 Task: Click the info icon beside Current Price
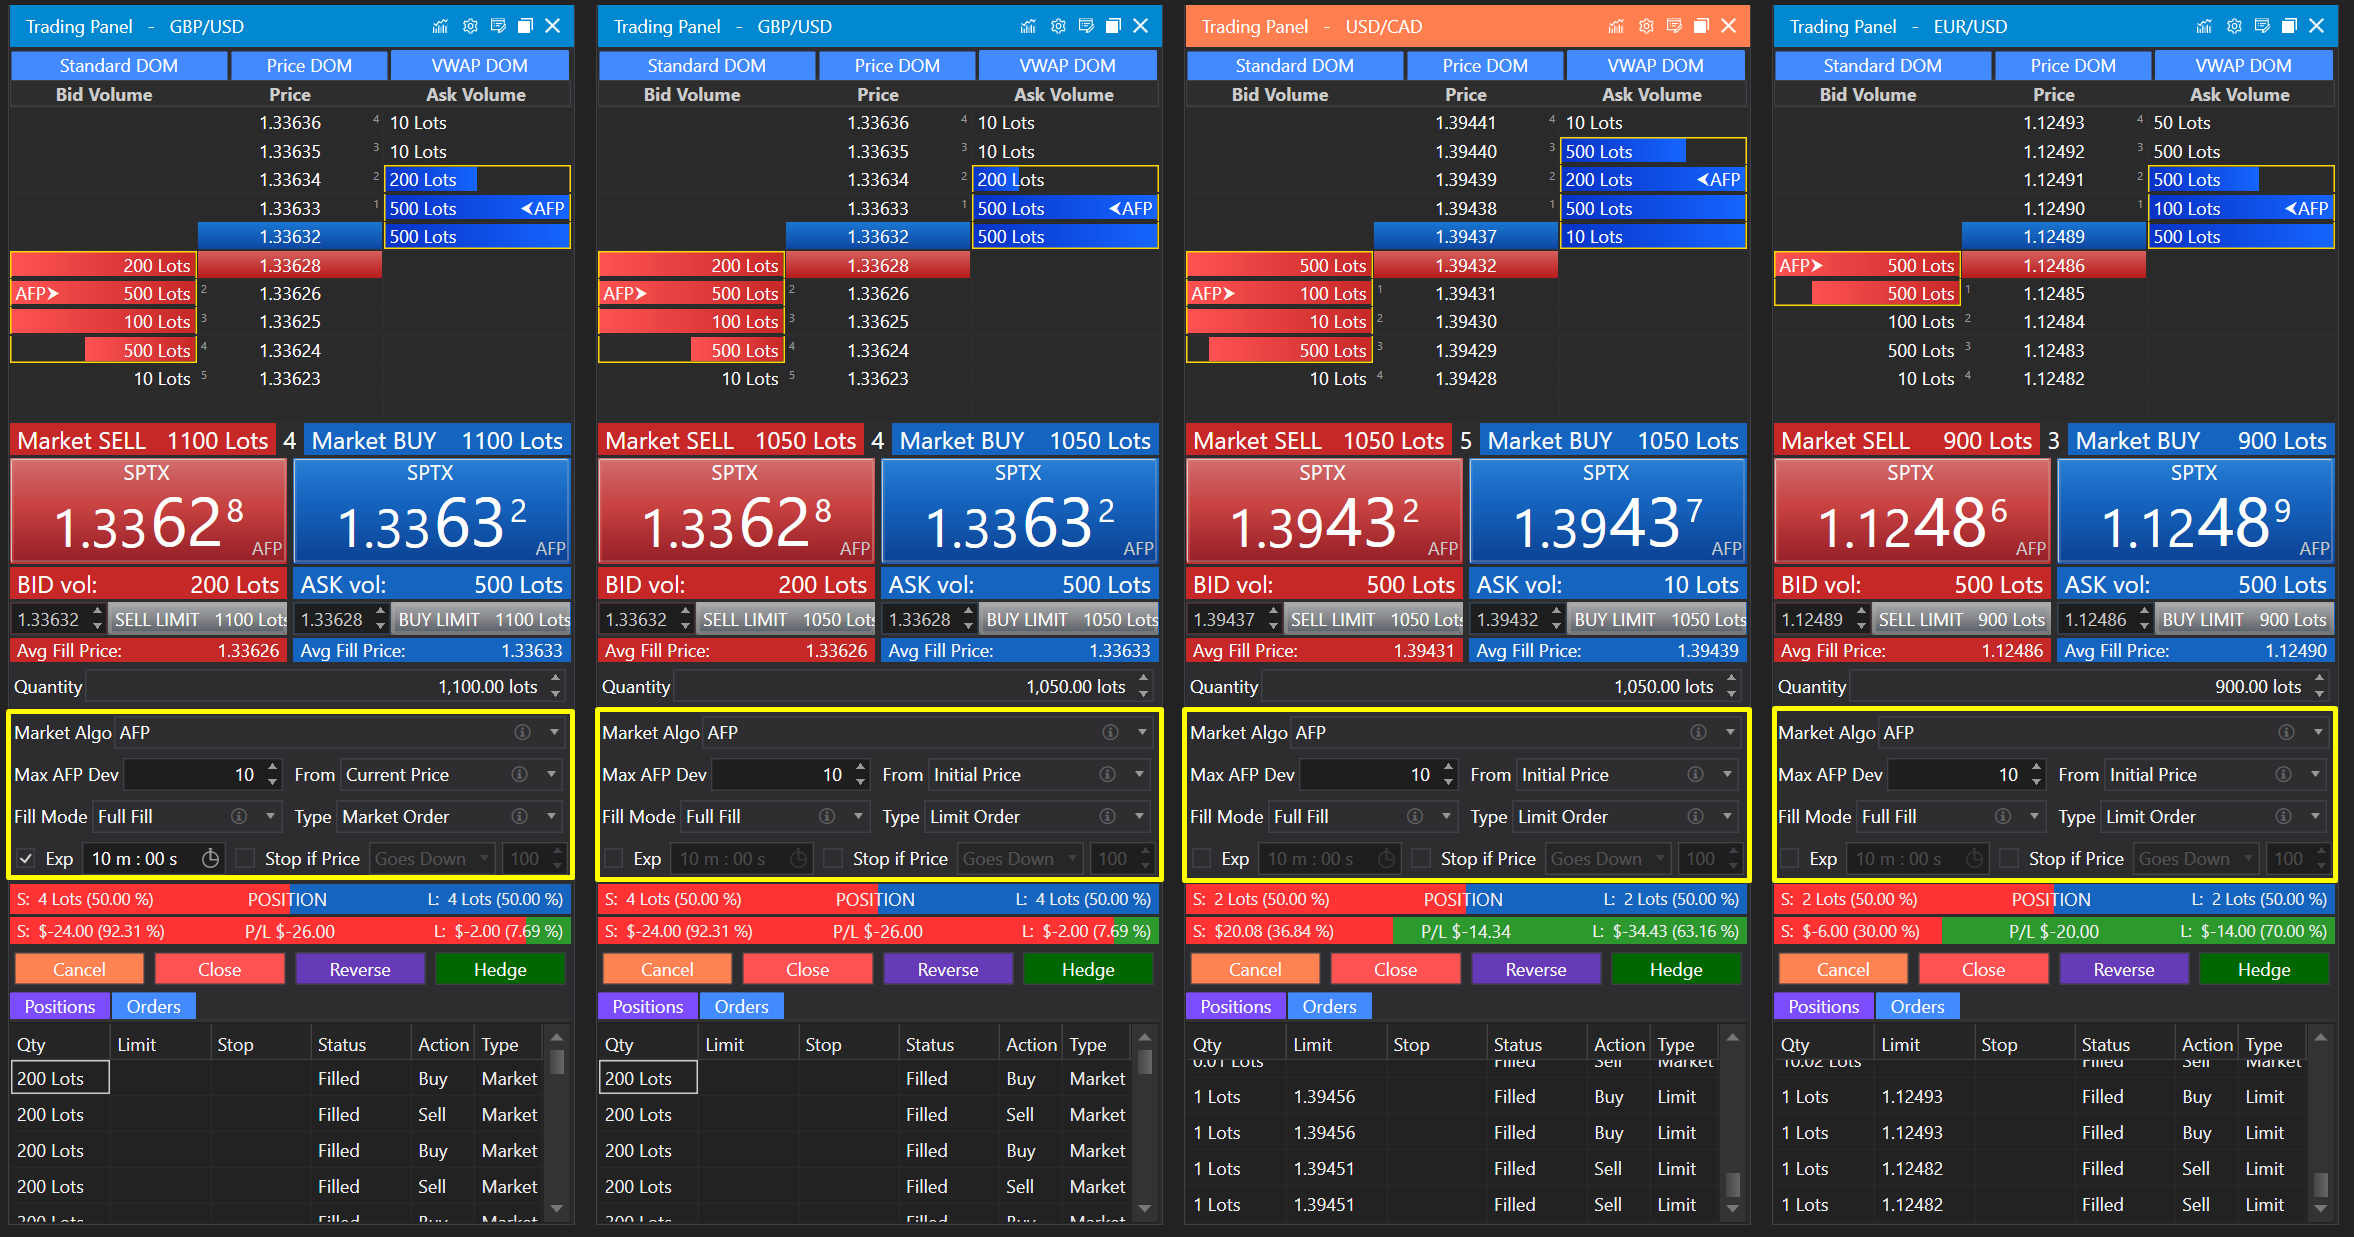tap(520, 775)
